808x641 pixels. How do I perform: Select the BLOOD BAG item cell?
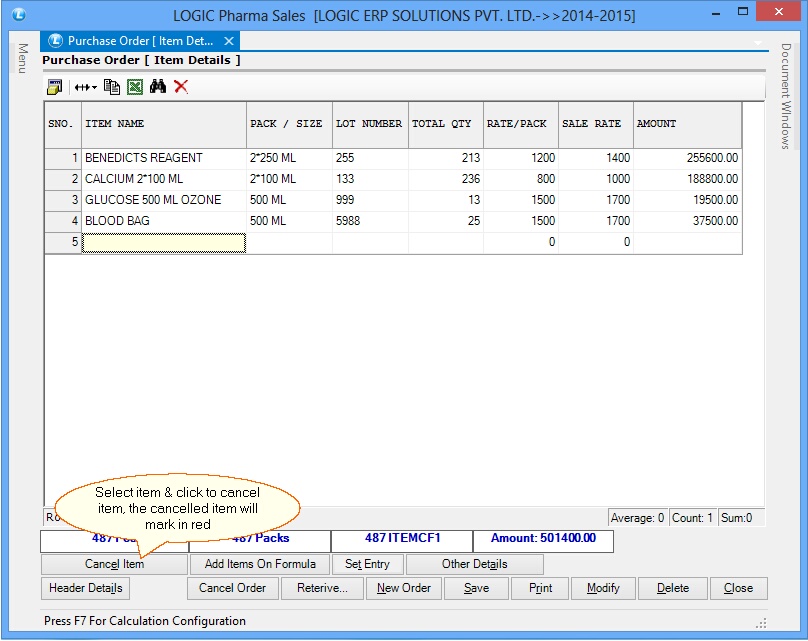coord(164,222)
